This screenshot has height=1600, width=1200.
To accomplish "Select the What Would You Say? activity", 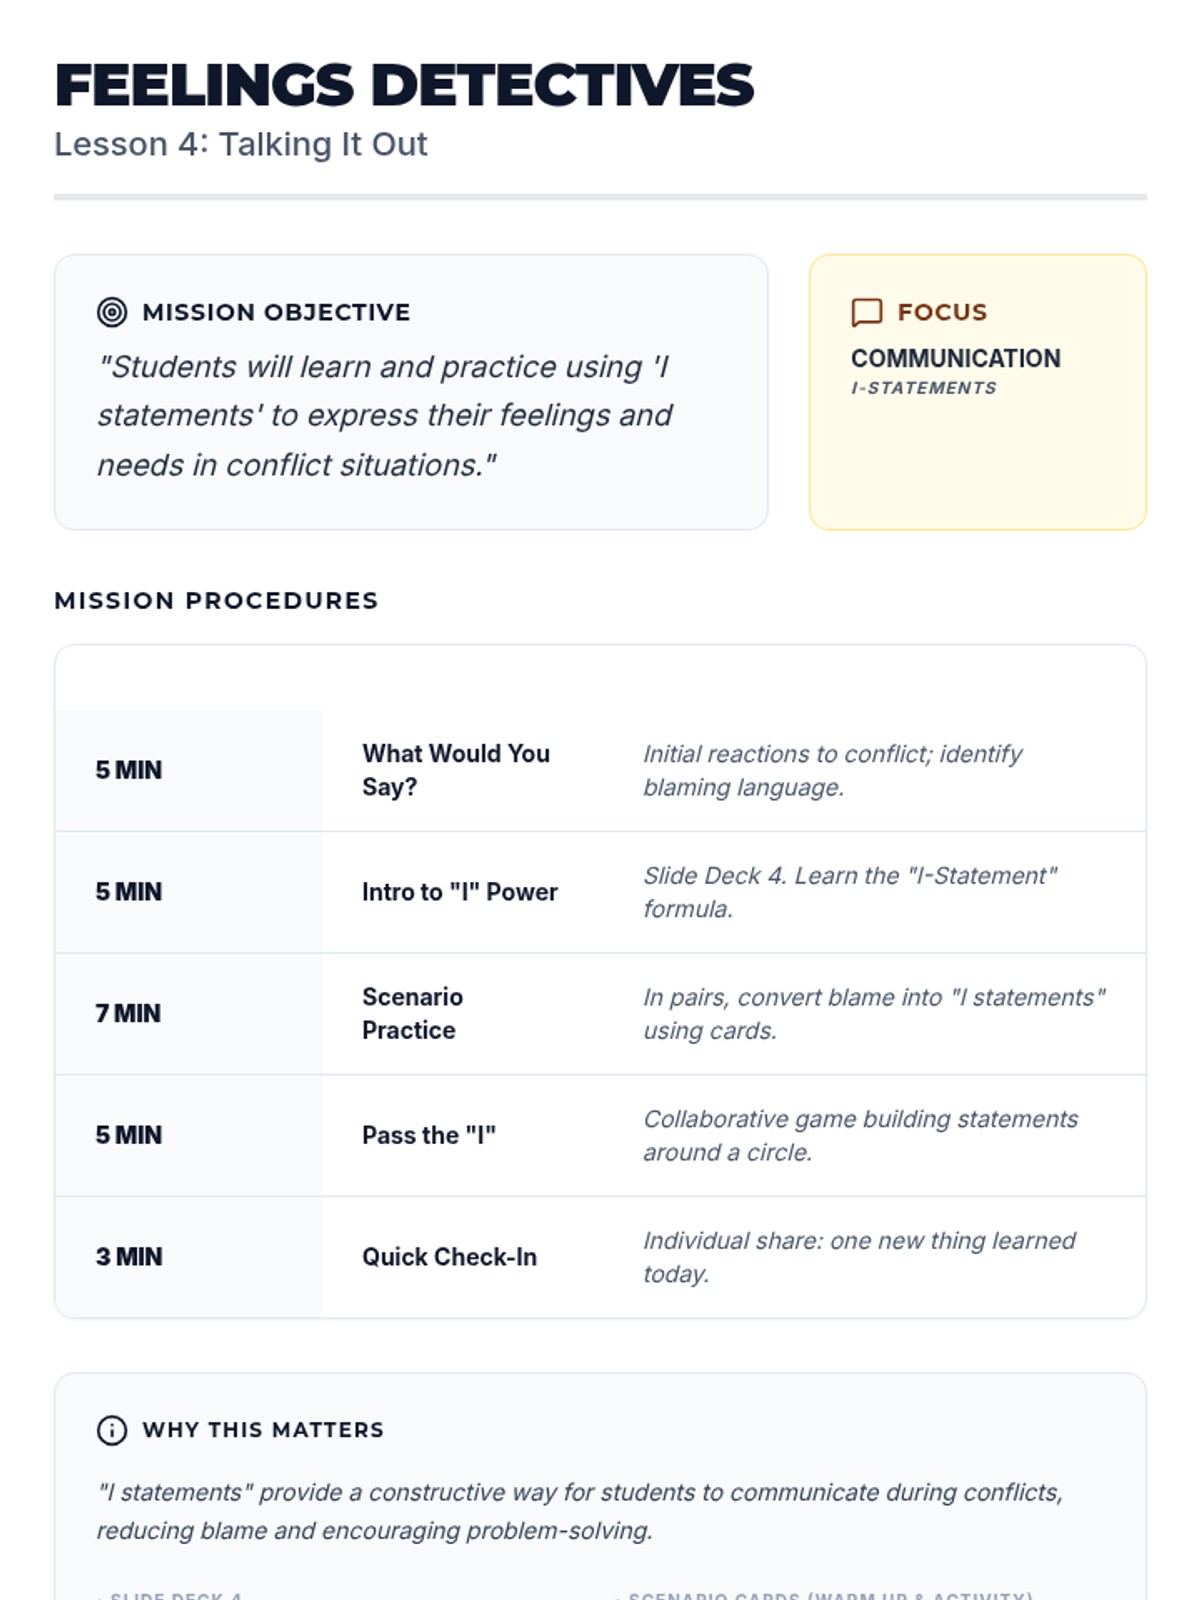I will point(456,770).
